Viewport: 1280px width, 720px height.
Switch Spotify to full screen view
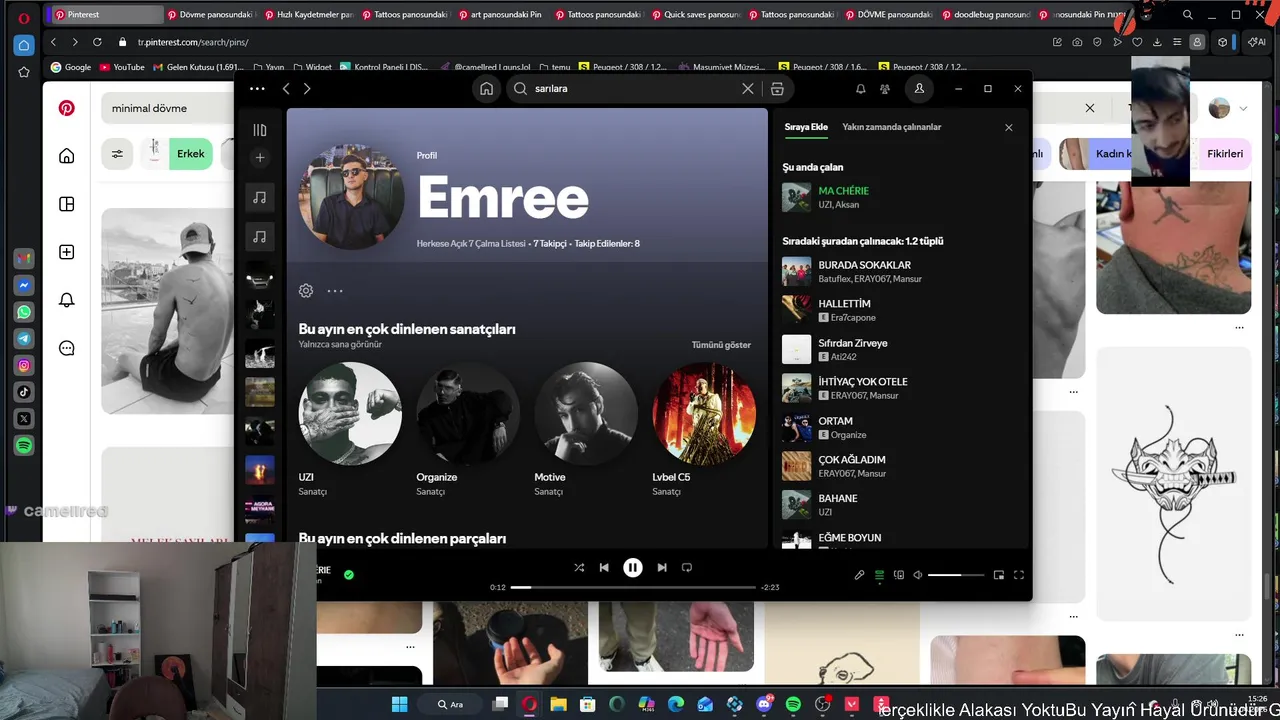pos(1019,575)
